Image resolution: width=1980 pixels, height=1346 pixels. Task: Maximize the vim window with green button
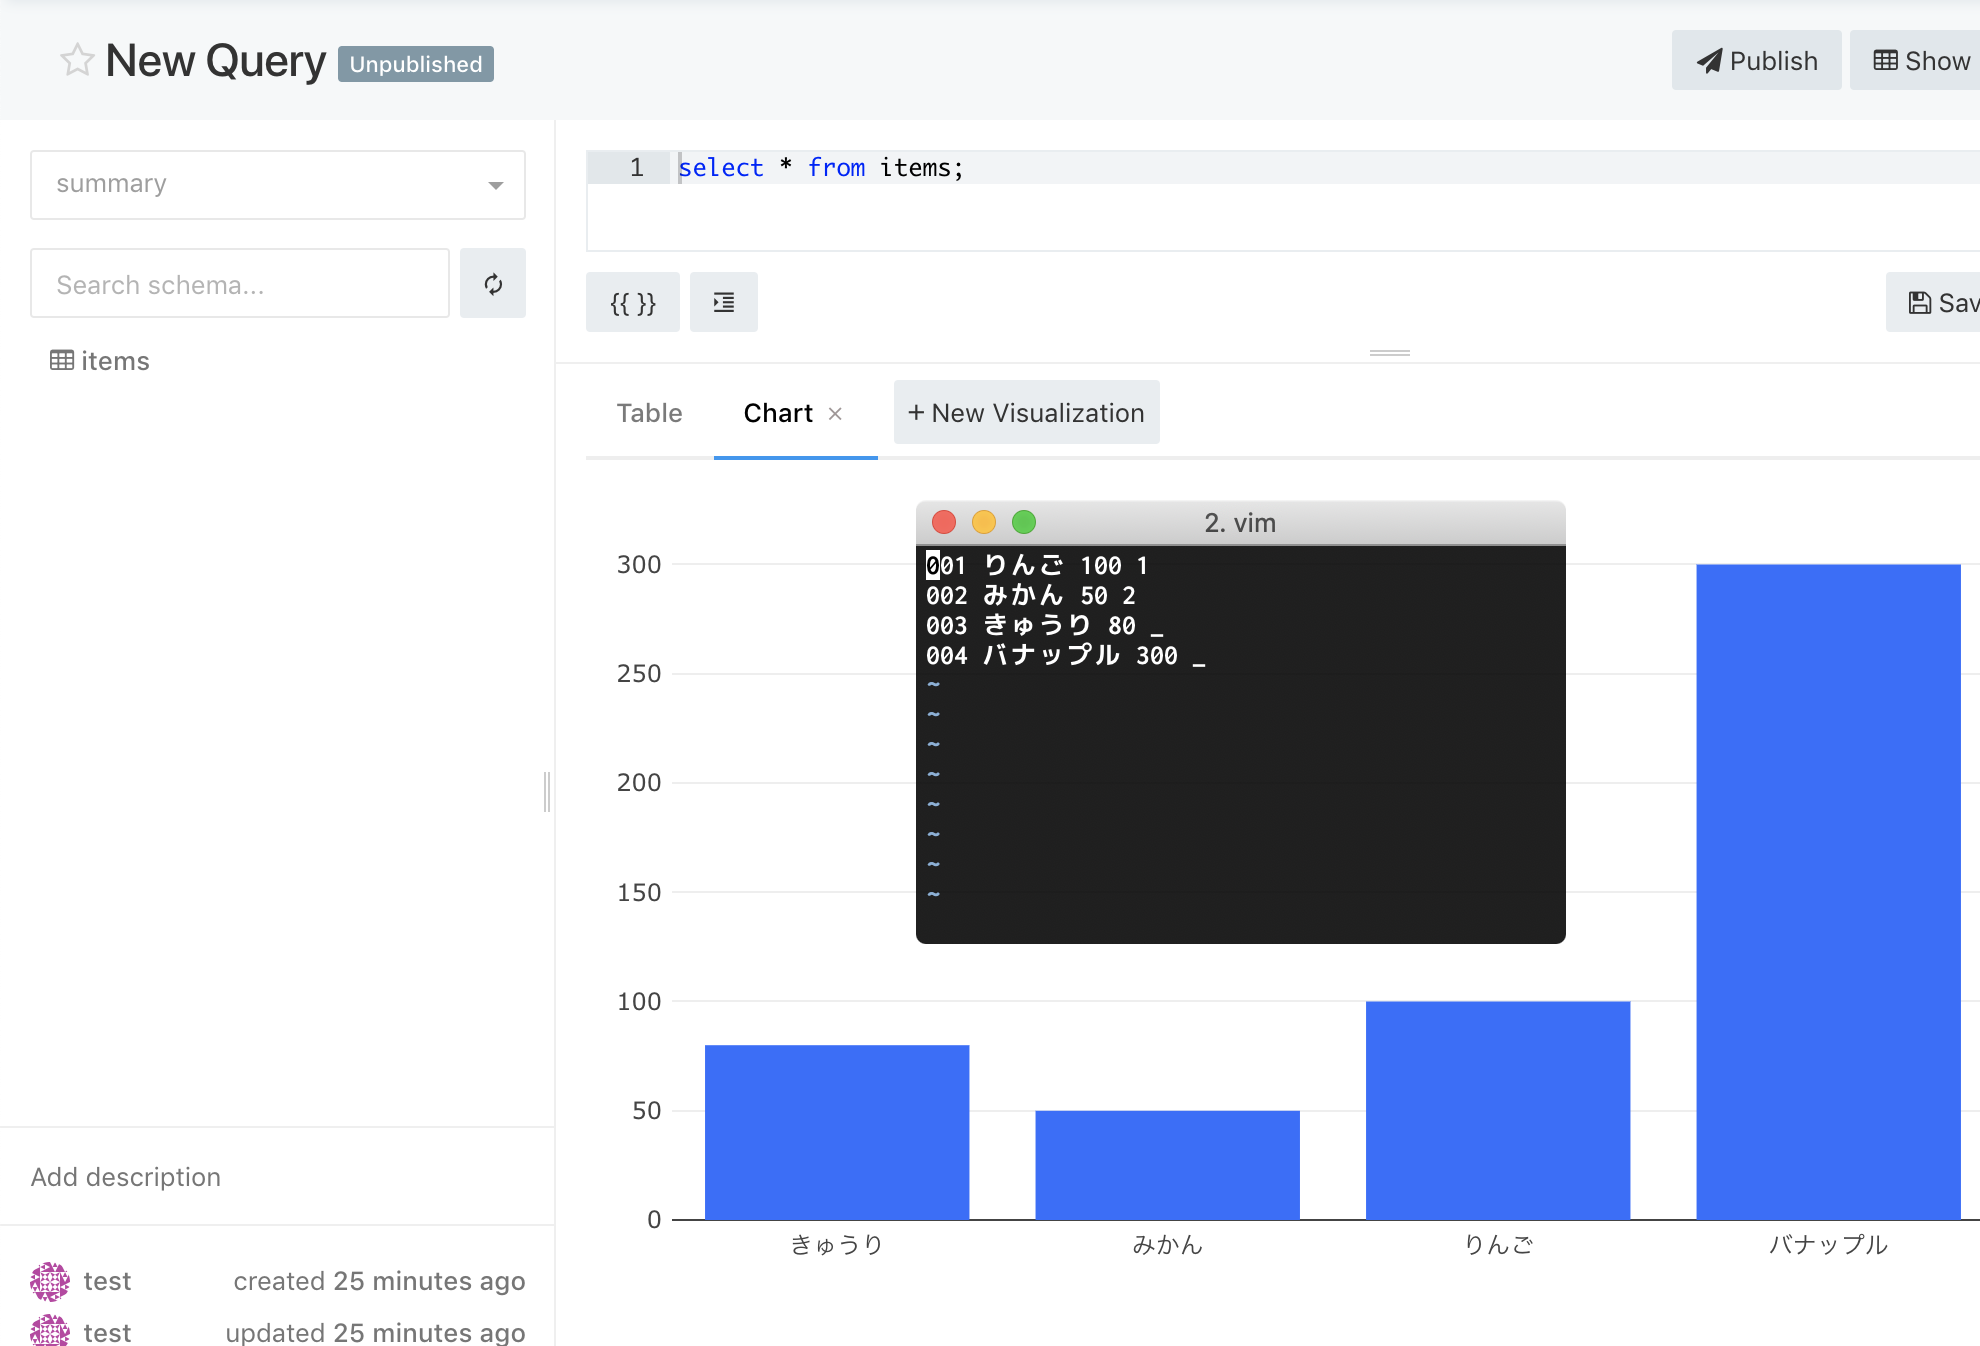(x=1024, y=522)
